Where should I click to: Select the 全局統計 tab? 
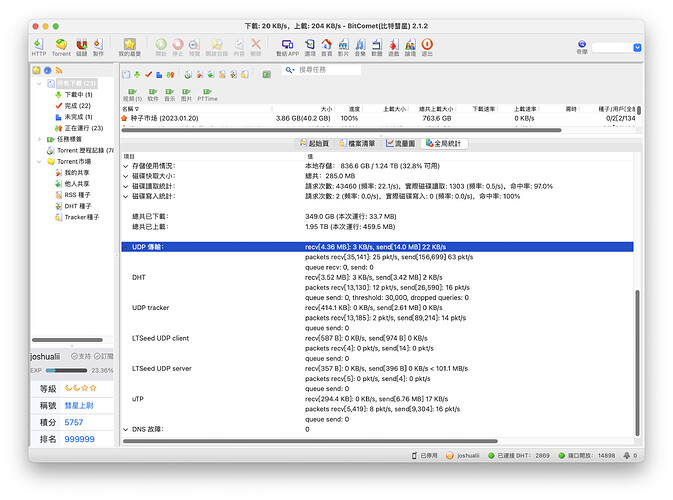[x=444, y=143]
